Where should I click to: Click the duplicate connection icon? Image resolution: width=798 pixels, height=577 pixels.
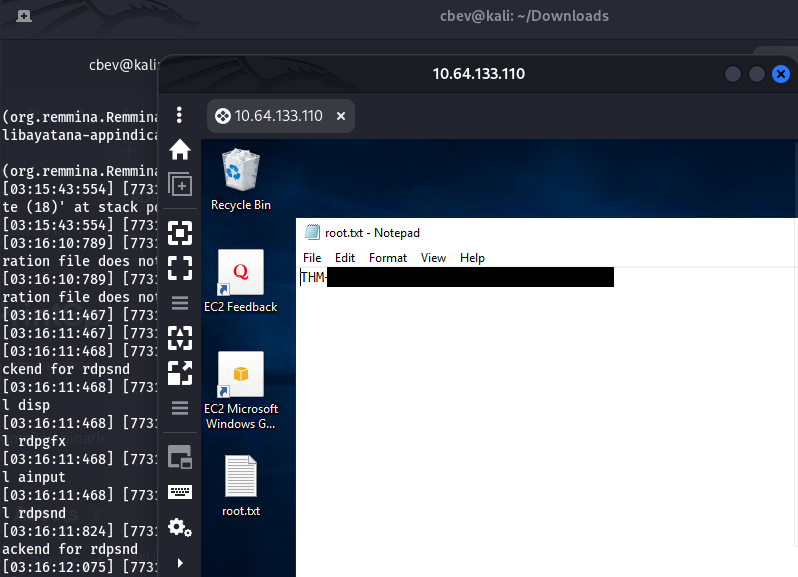coord(180,184)
